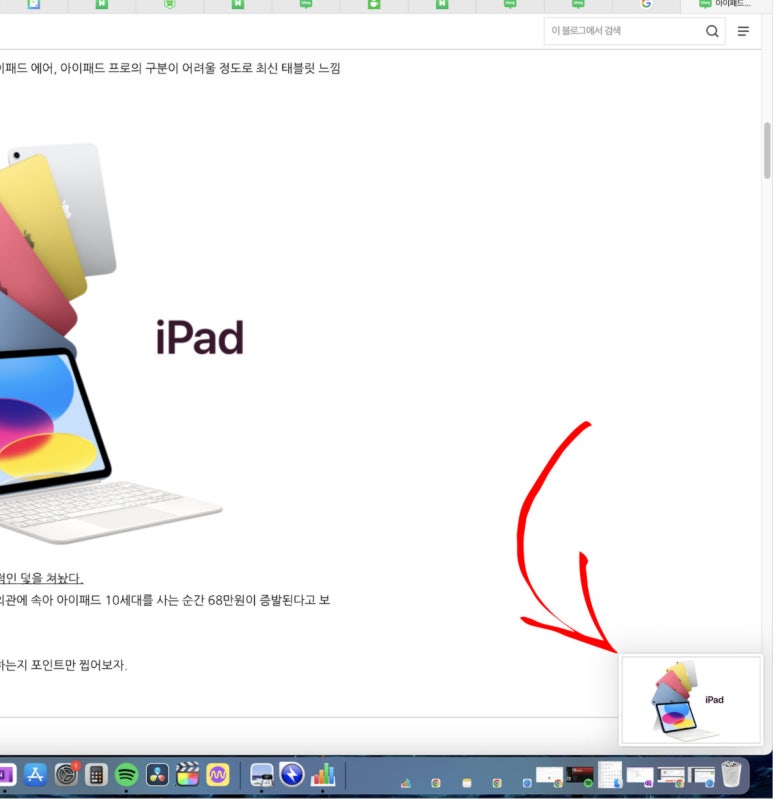The width and height of the screenshot is (773, 799).
Task: Restore minimized Spotify window in dock
Action: (x=580, y=776)
